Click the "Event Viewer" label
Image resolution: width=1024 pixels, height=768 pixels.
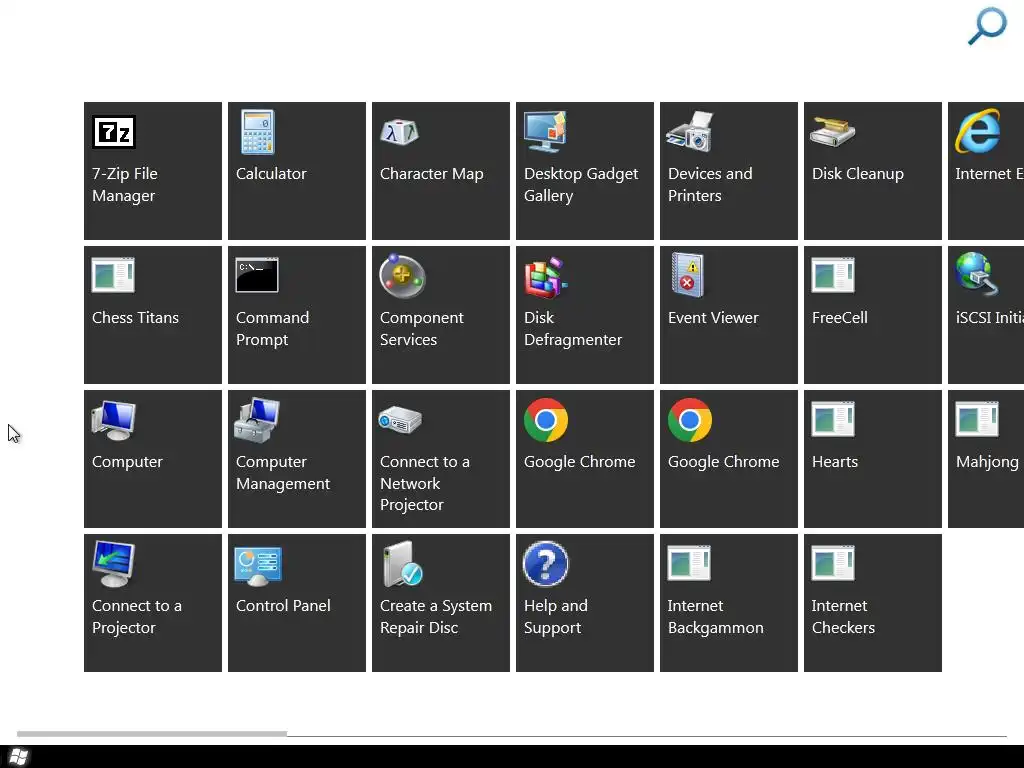pyautogui.click(x=713, y=318)
